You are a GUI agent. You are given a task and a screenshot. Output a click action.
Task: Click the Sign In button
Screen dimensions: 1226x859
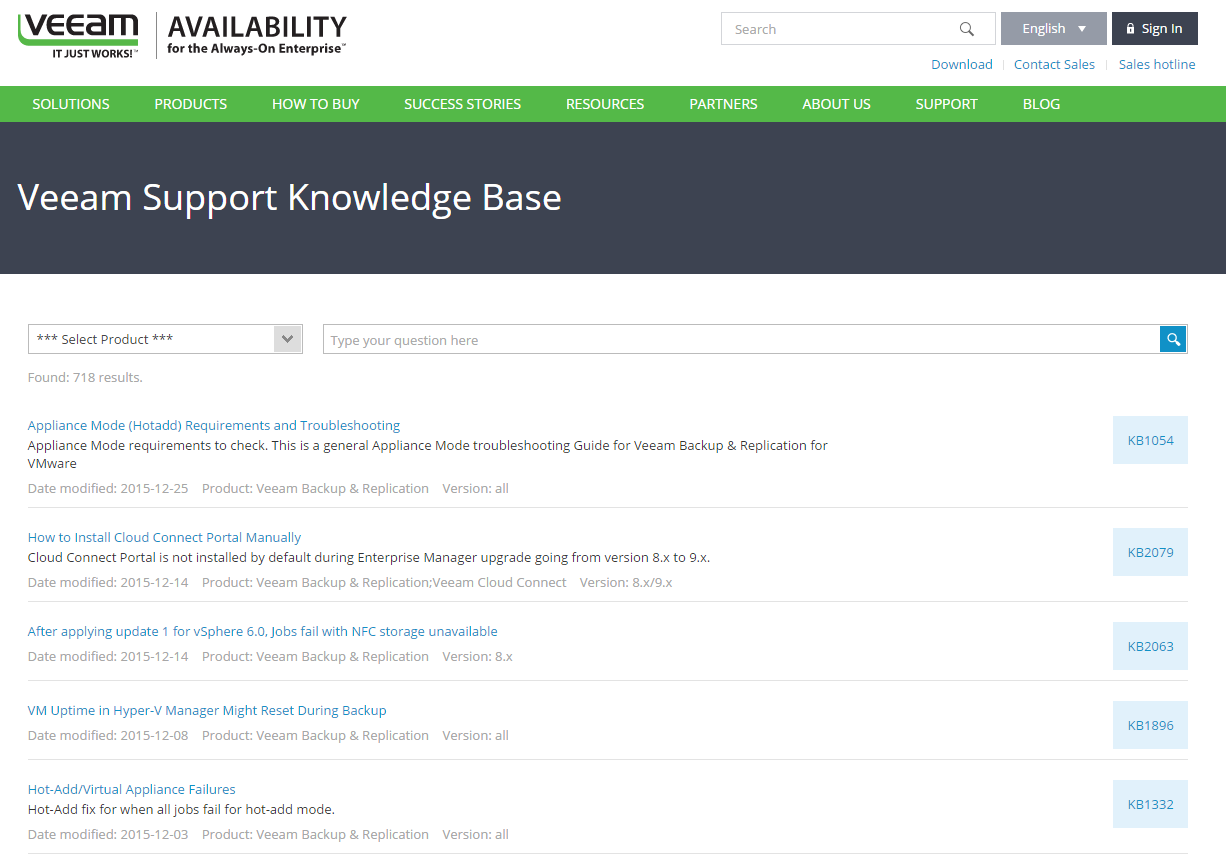pyautogui.click(x=1154, y=29)
